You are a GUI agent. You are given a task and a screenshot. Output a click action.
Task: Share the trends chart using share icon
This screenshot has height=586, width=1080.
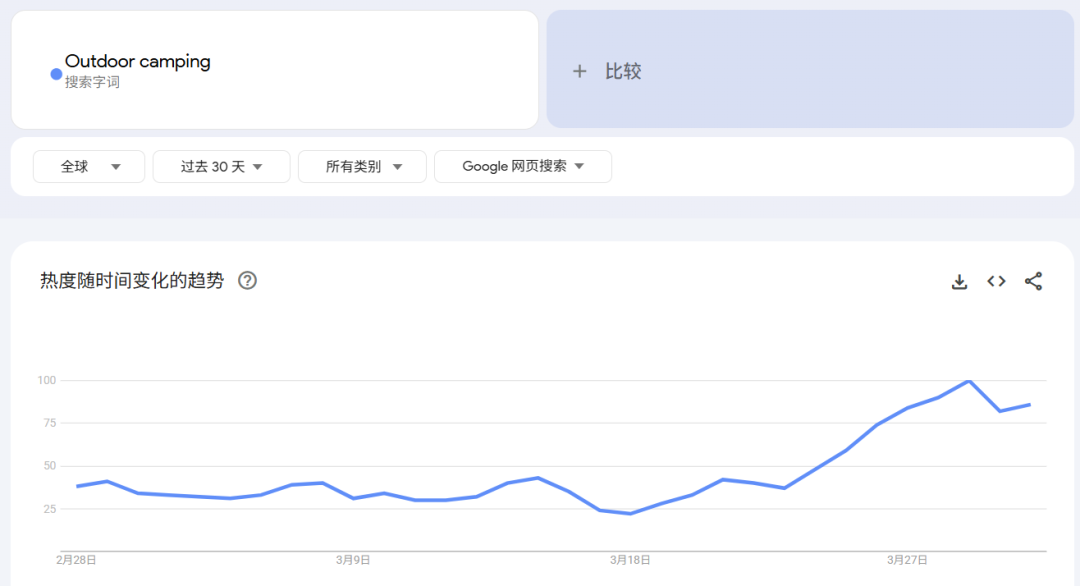pos(1034,281)
